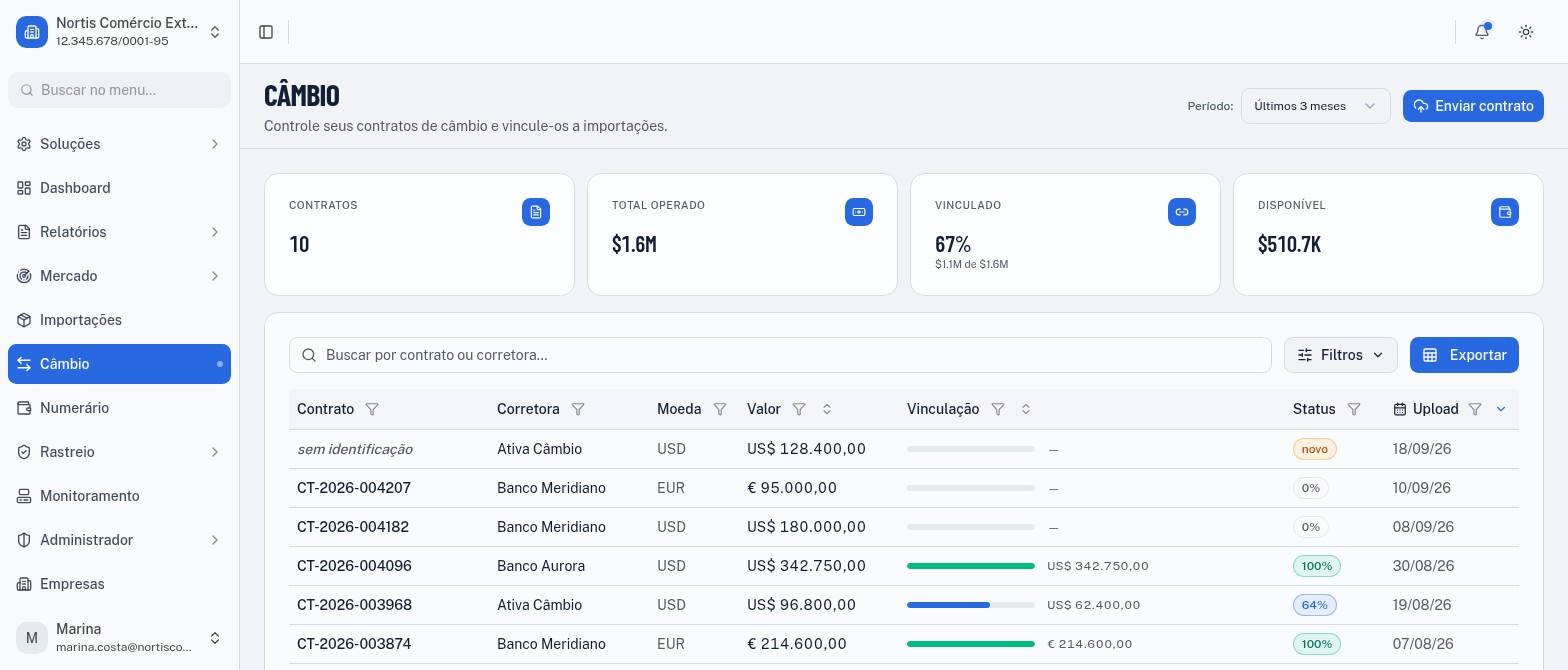Open the Vinculação column filter
The image size is (1568, 670).
click(x=998, y=409)
